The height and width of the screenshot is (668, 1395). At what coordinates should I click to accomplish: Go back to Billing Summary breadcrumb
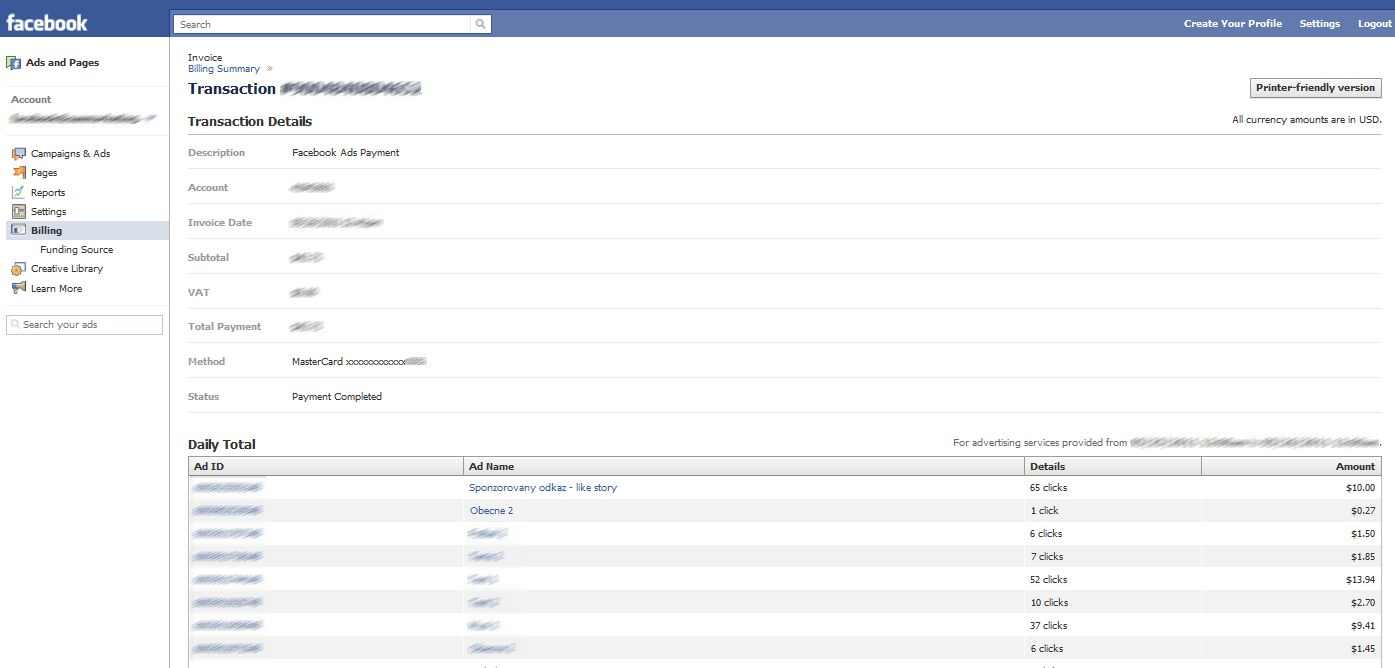224,69
